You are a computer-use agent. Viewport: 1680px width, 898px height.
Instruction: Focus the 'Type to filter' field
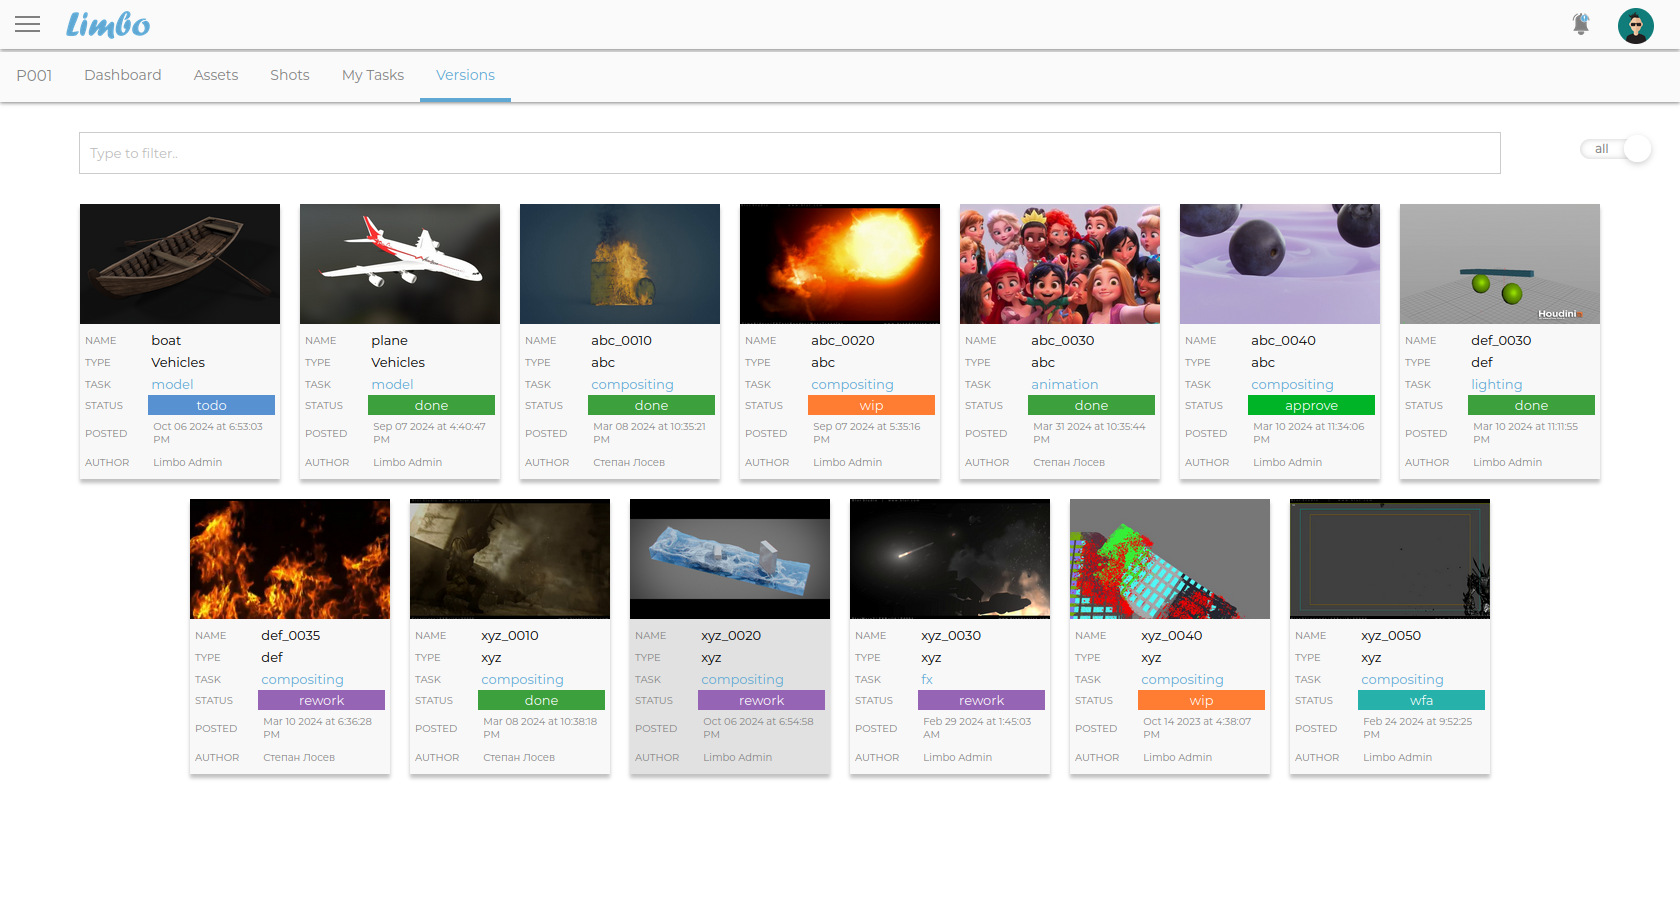click(789, 153)
